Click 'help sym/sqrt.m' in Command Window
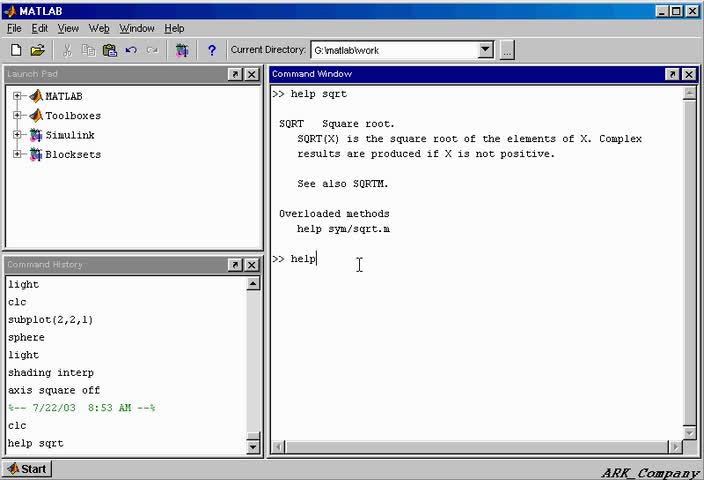 click(x=343, y=229)
